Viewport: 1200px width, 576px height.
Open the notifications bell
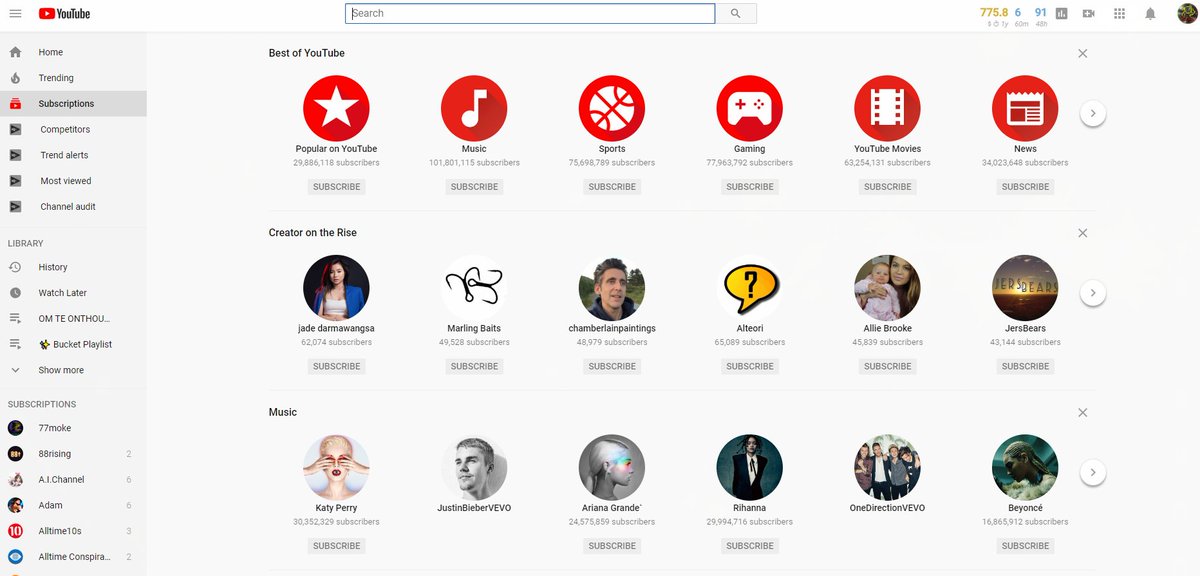tap(1150, 13)
